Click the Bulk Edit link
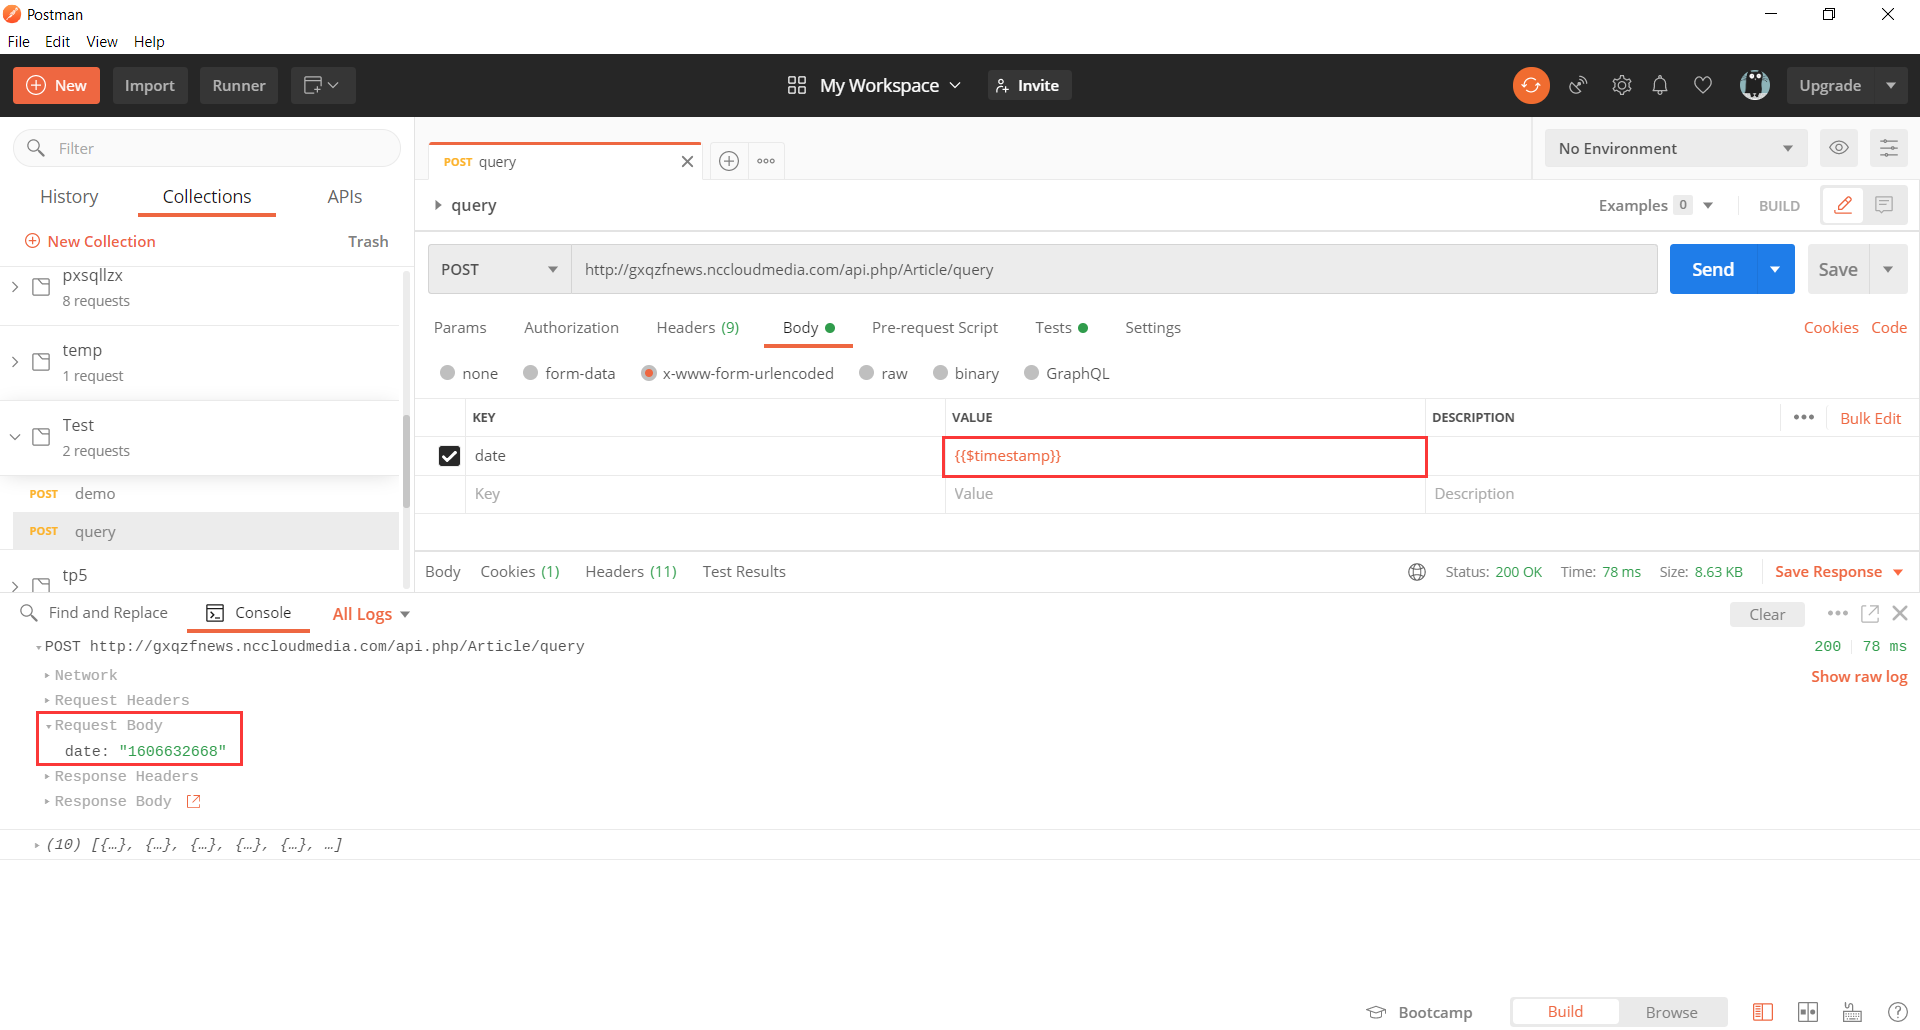 tap(1870, 418)
